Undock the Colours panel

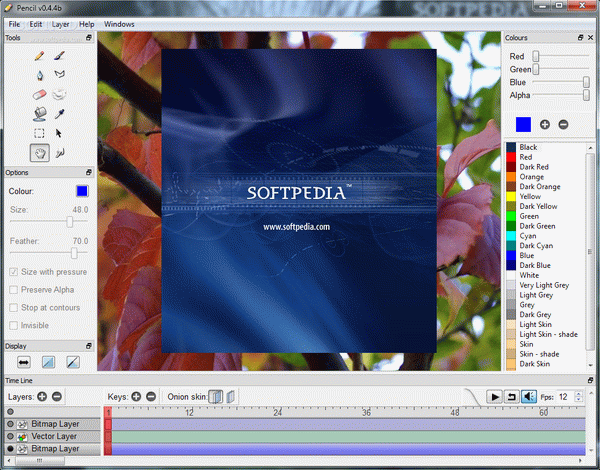click(580, 38)
